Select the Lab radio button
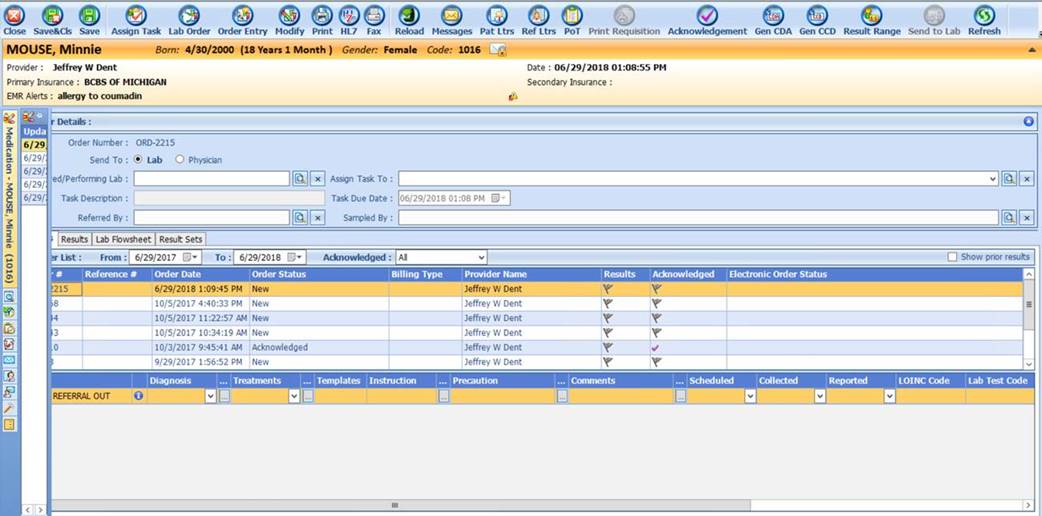This screenshot has width=1042, height=516. [138, 160]
